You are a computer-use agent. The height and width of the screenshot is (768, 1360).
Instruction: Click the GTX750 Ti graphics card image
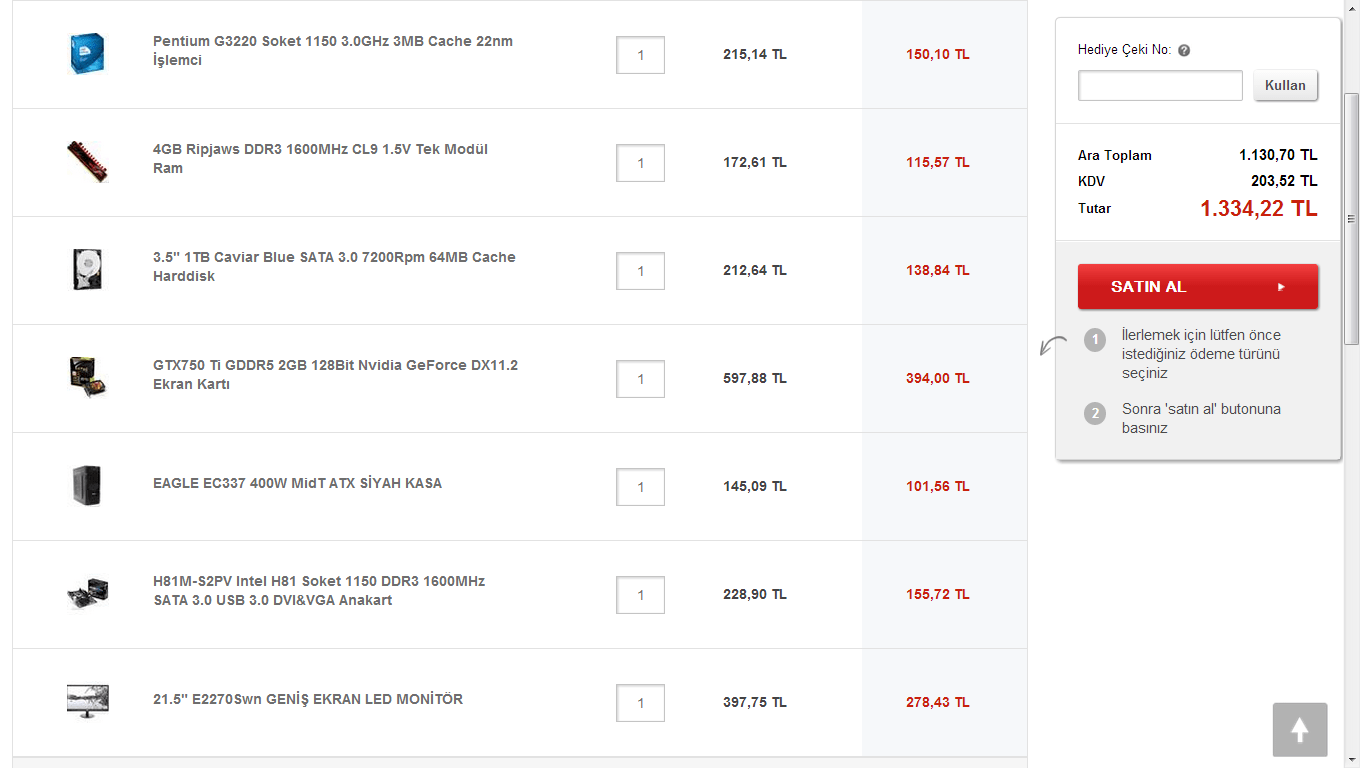pyautogui.click(x=87, y=377)
